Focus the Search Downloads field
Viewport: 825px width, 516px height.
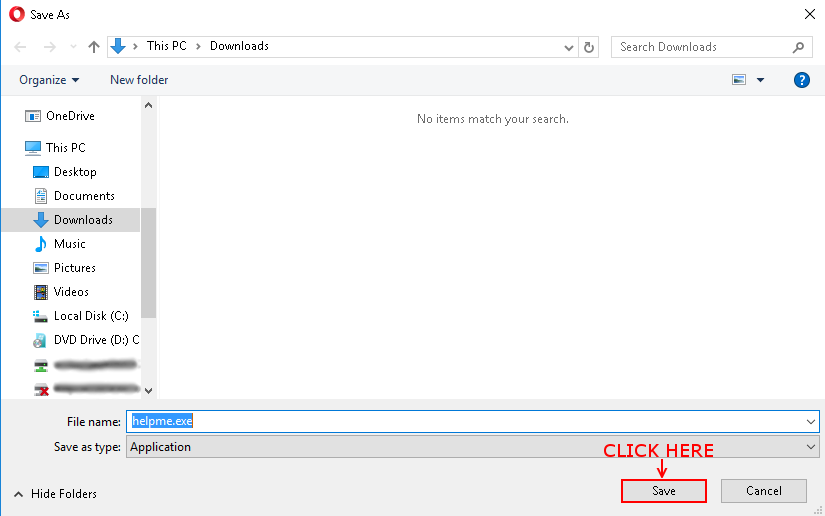711,47
